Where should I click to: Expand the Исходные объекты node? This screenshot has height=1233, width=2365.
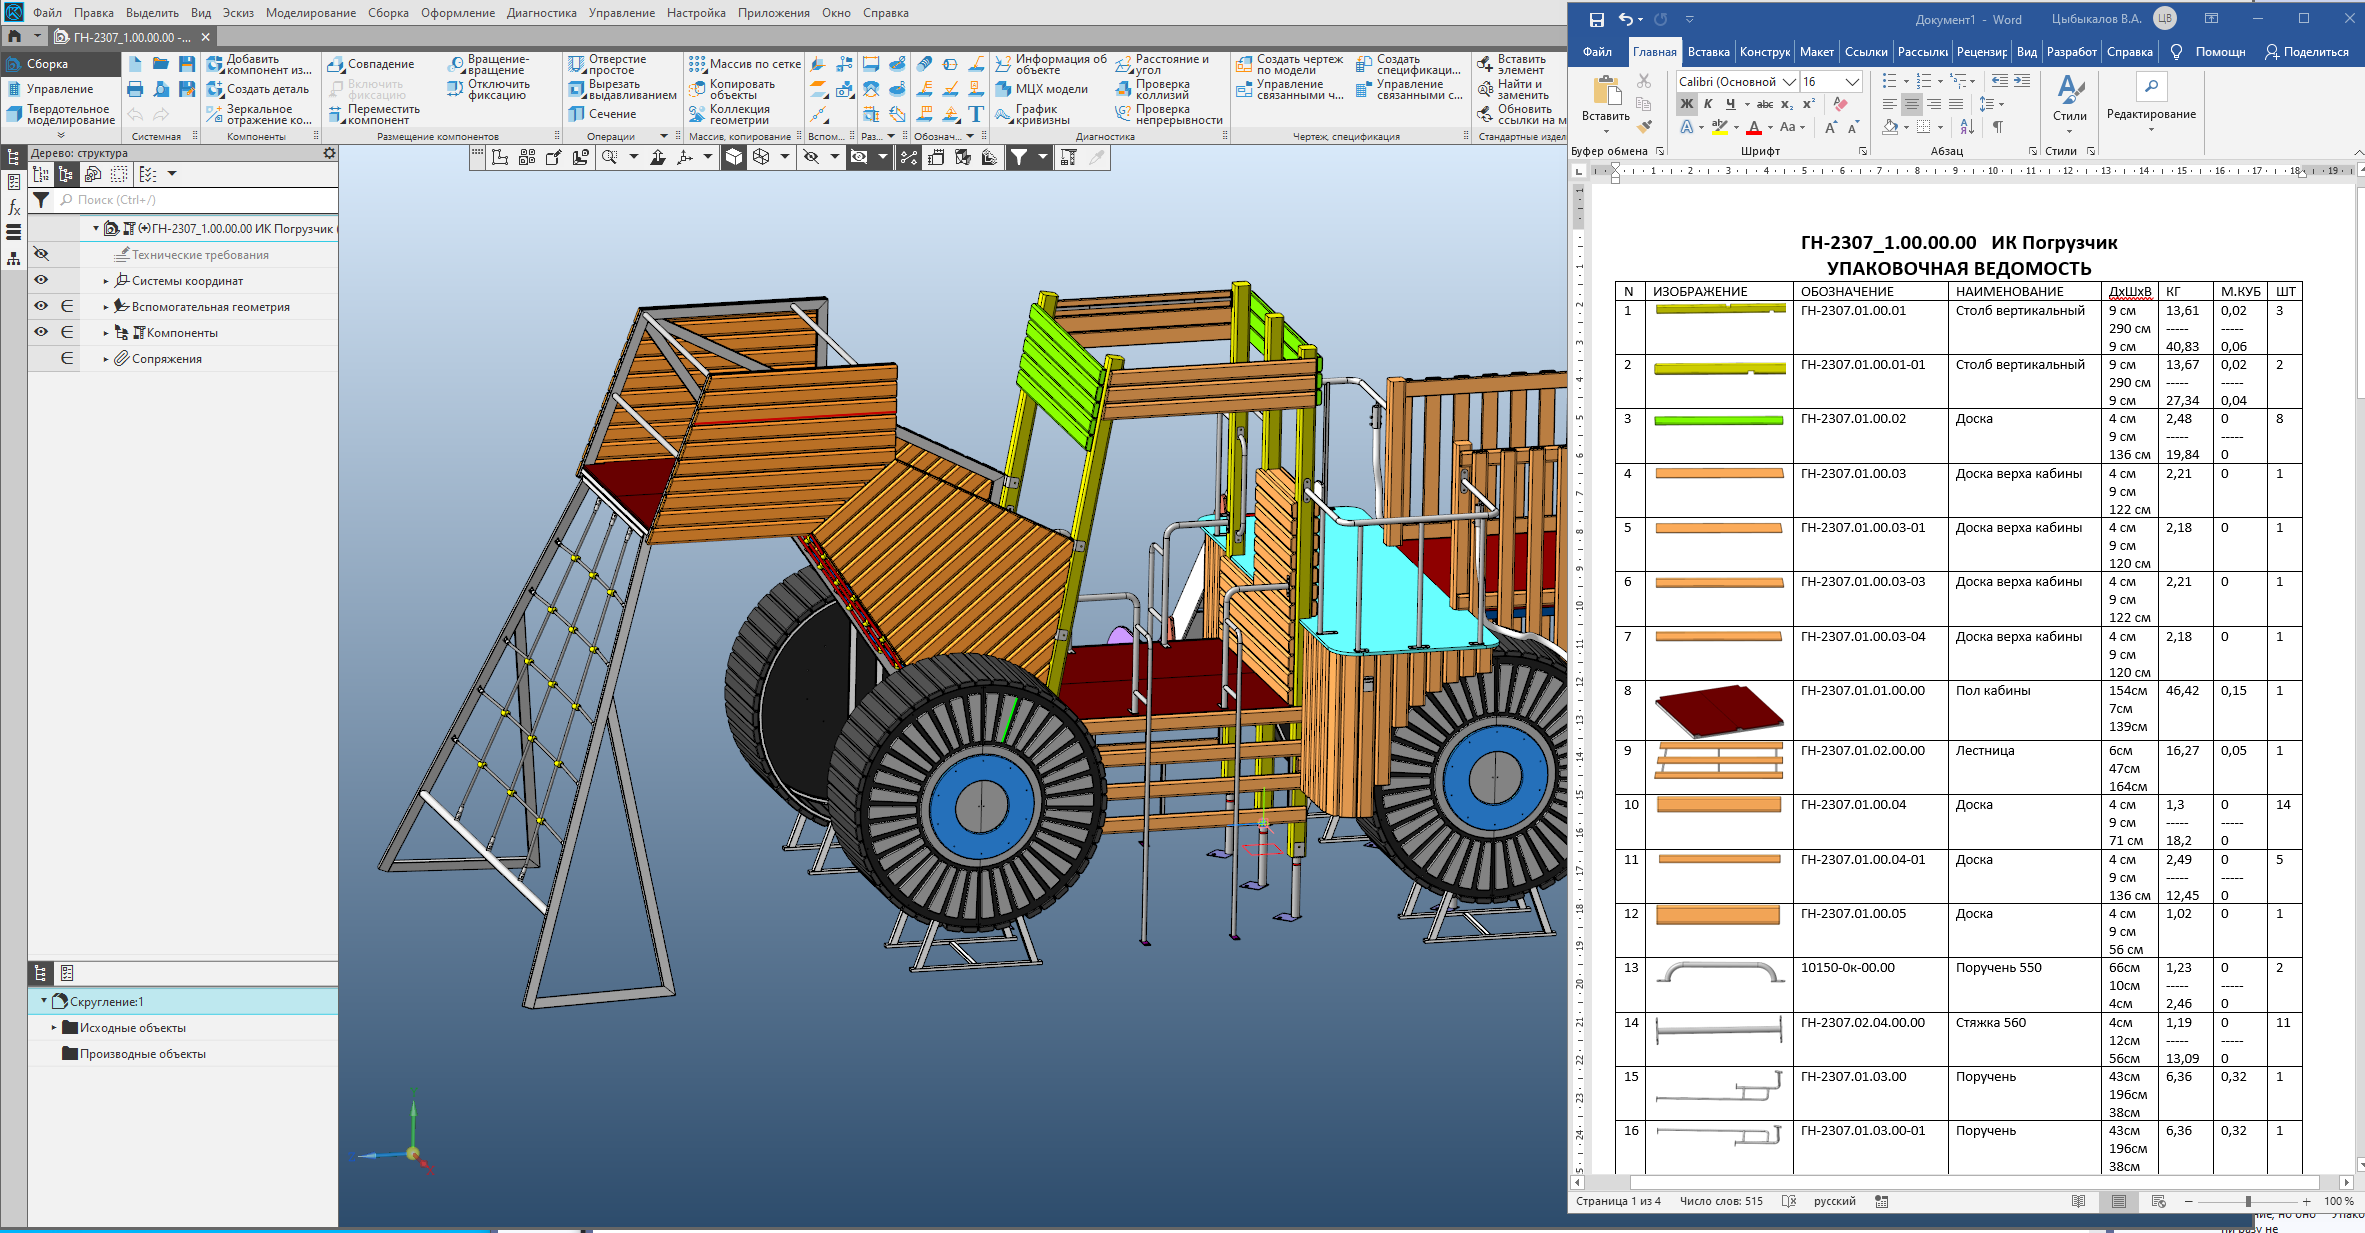tap(54, 1027)
